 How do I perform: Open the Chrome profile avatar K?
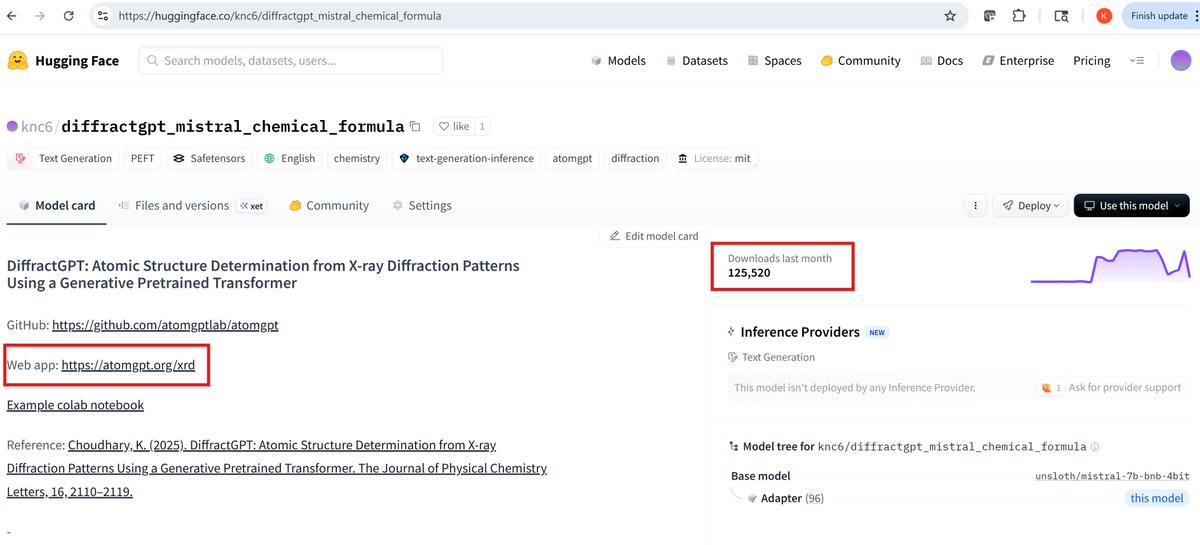point(1104,16)
